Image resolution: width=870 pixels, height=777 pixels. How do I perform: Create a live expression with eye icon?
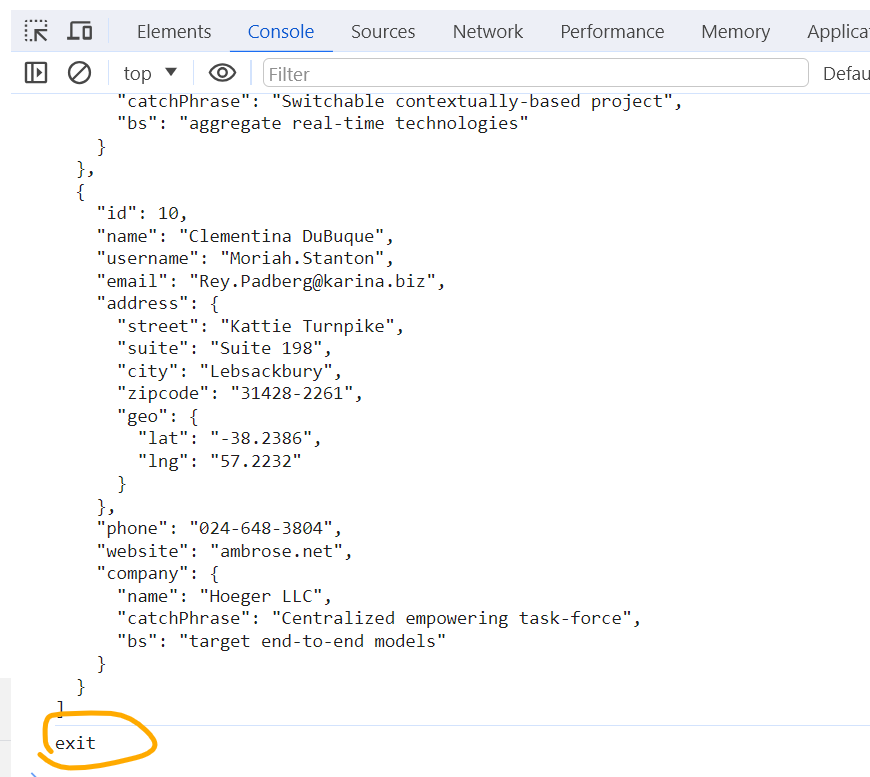222,73
